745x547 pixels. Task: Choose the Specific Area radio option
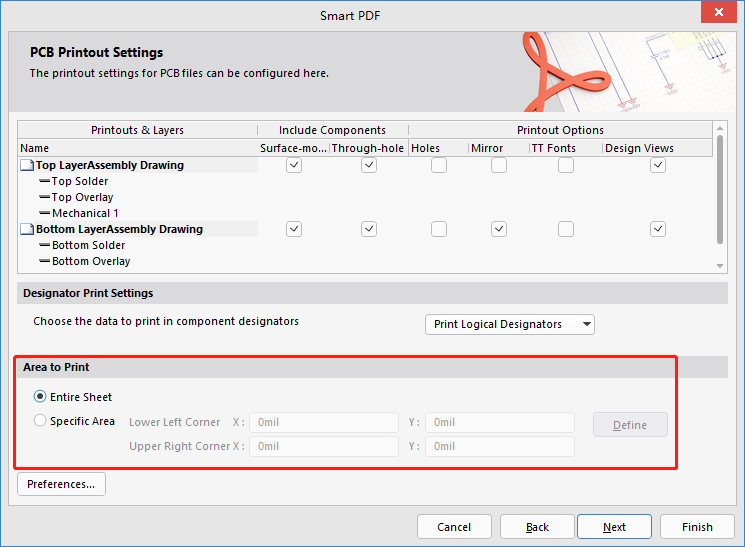coord(41,421)
